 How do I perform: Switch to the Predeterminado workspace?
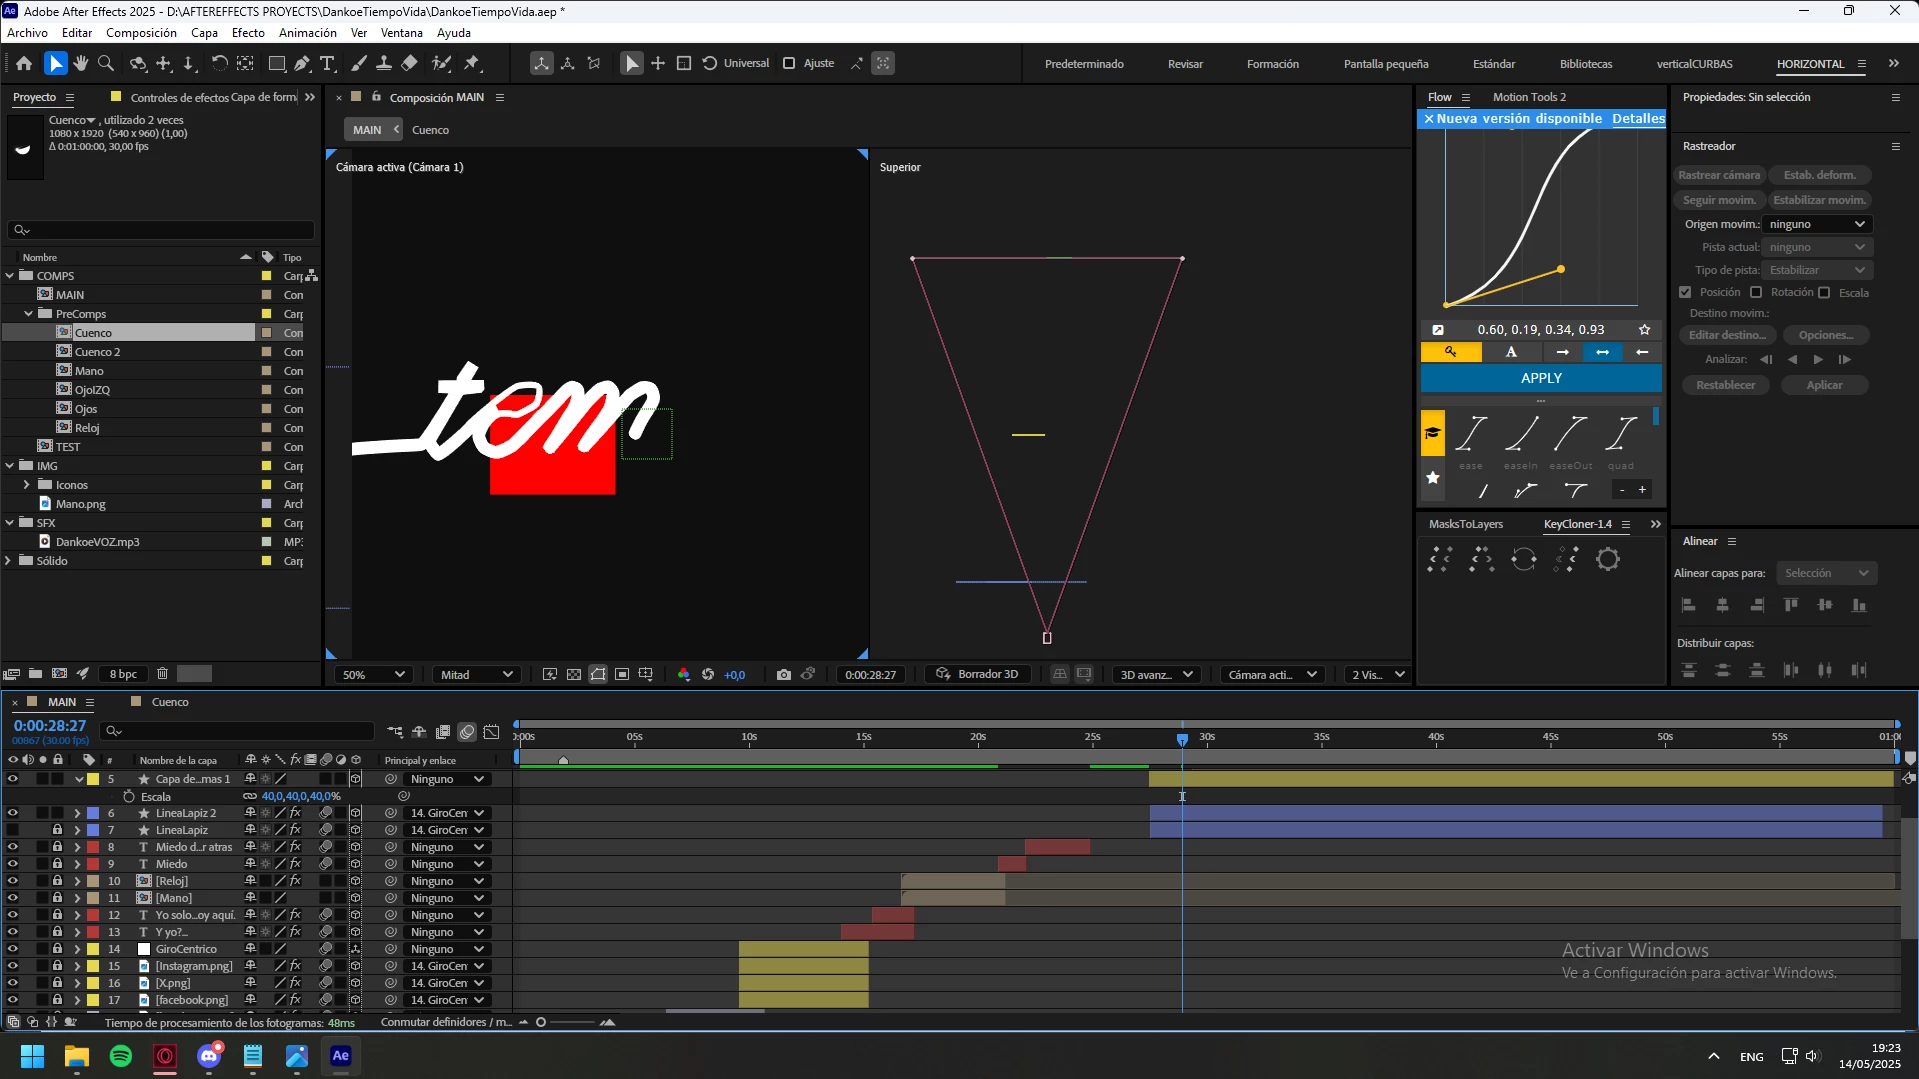point(1084,64)
